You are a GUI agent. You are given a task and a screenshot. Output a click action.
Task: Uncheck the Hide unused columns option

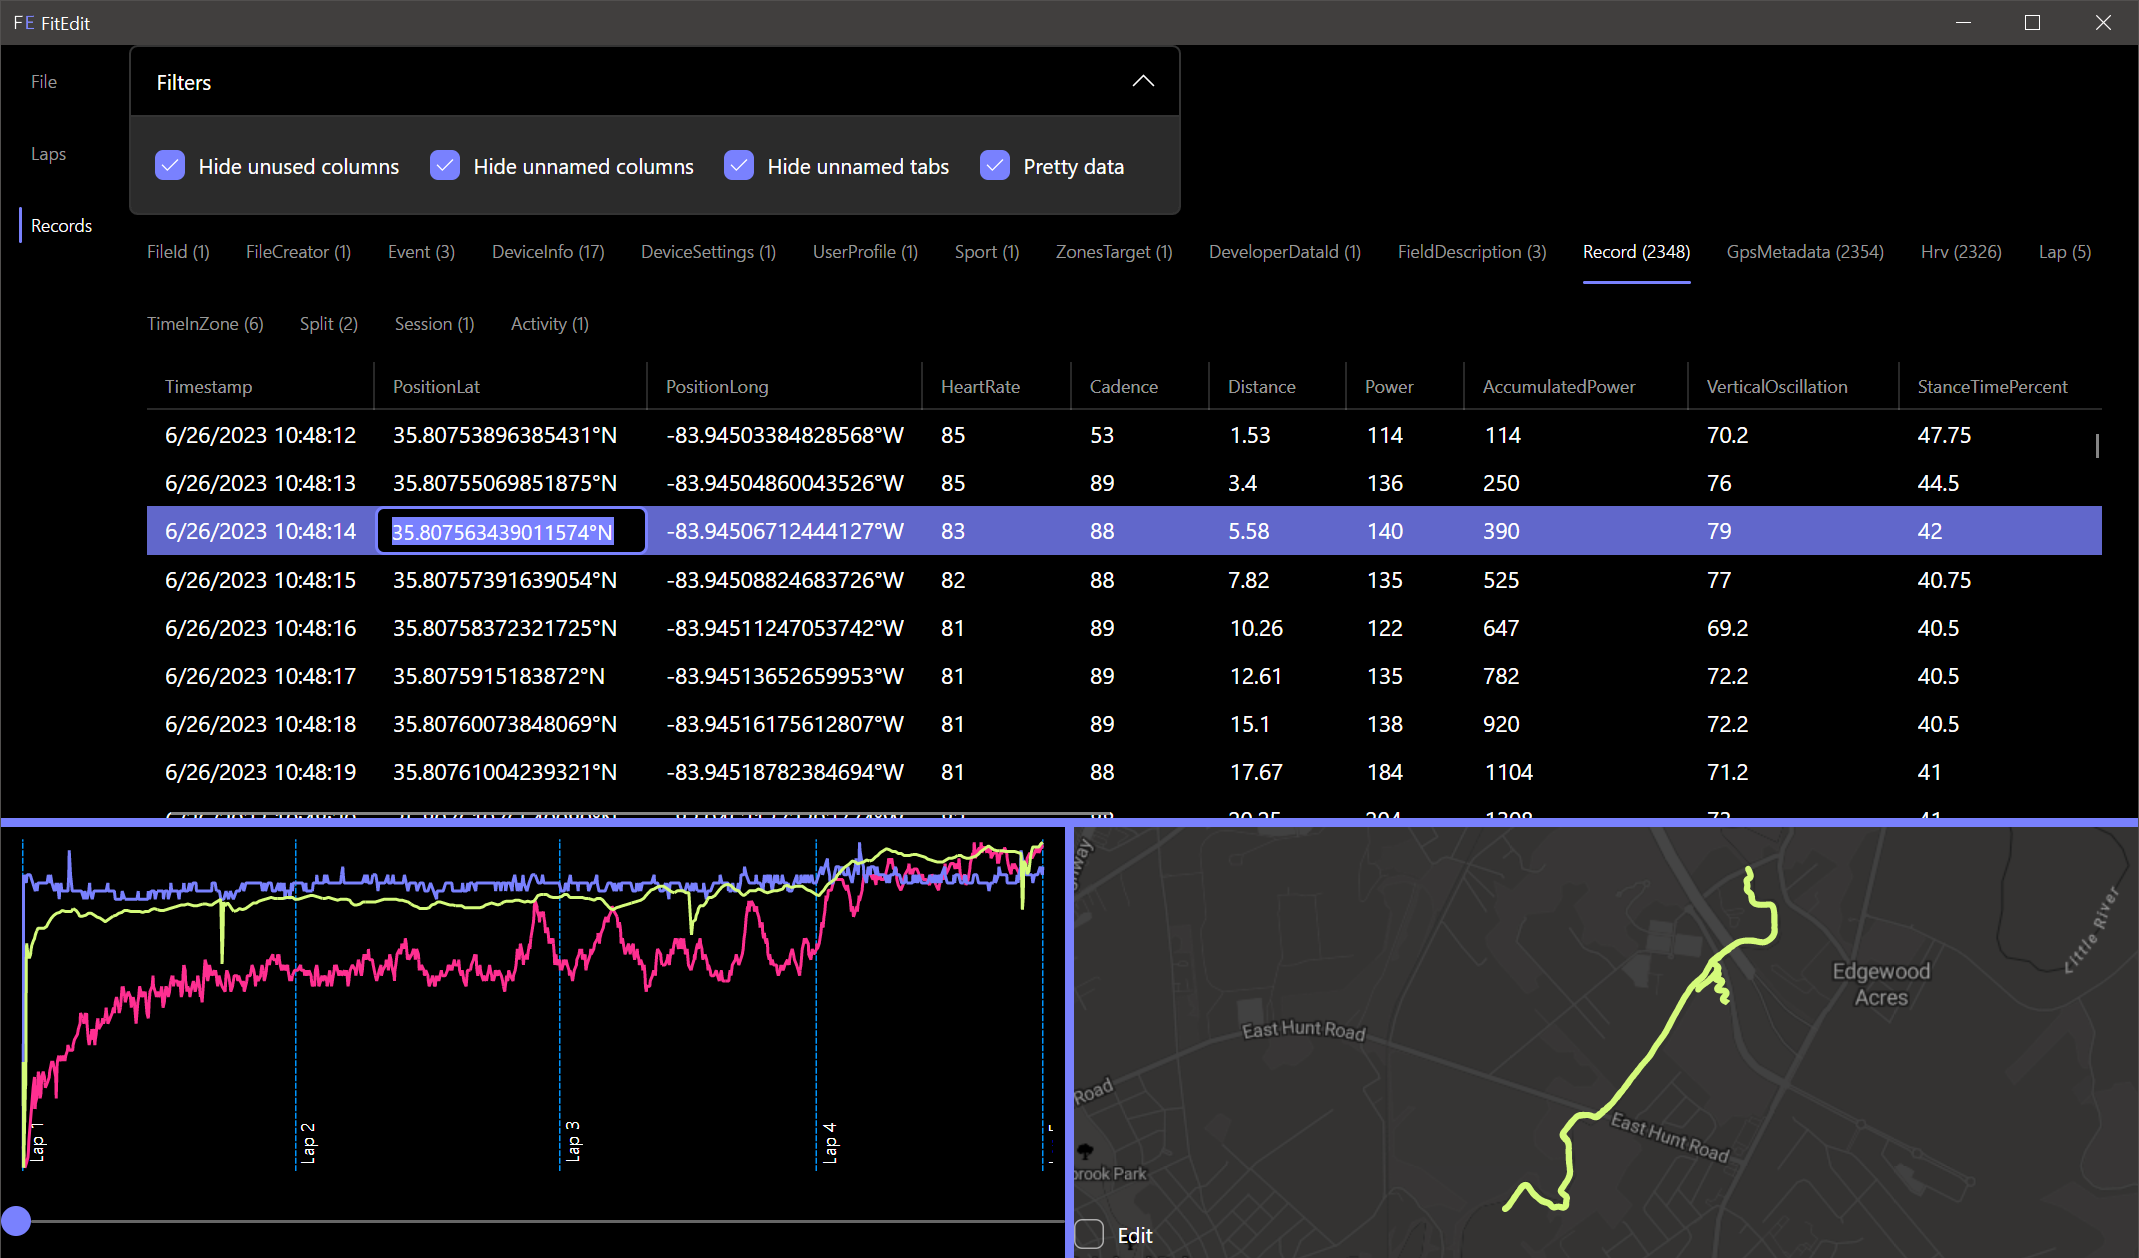170,166
